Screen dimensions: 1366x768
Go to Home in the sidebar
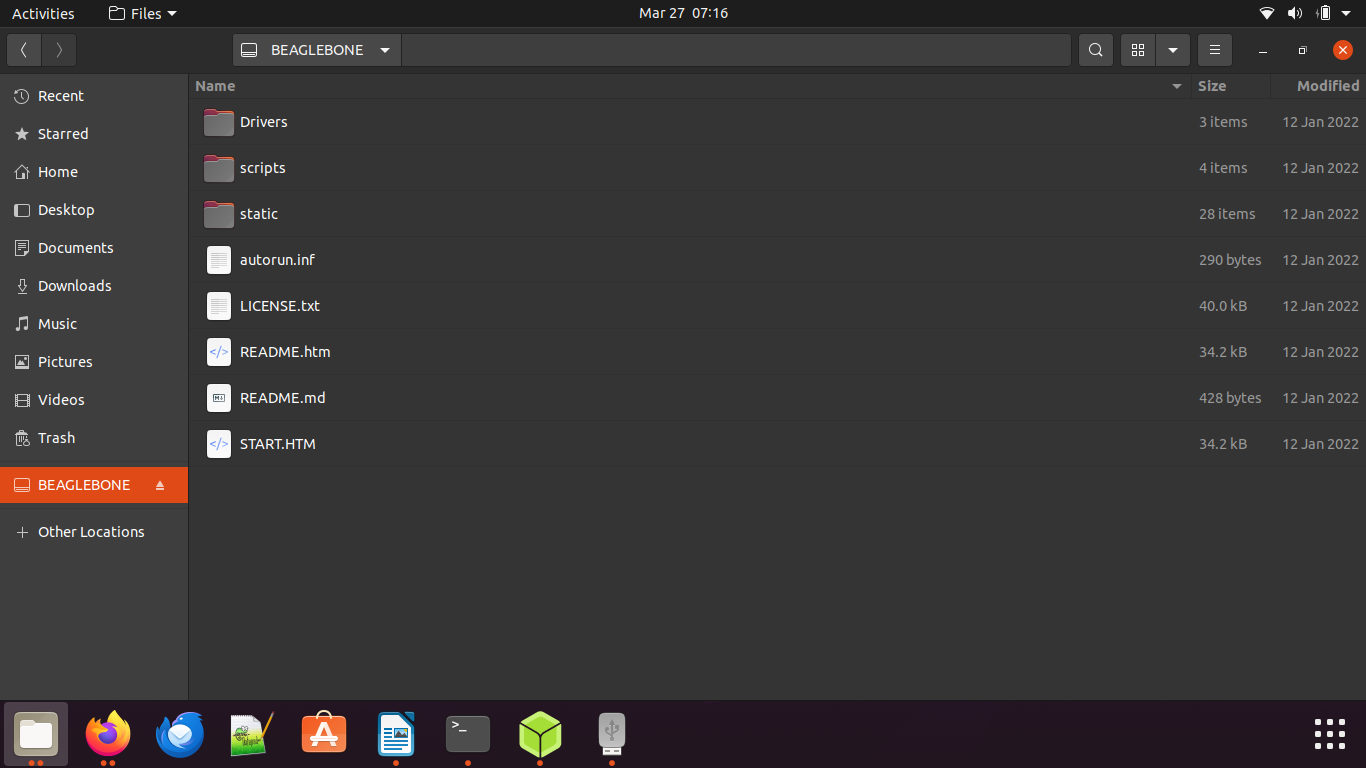click(x=94, y=172)
